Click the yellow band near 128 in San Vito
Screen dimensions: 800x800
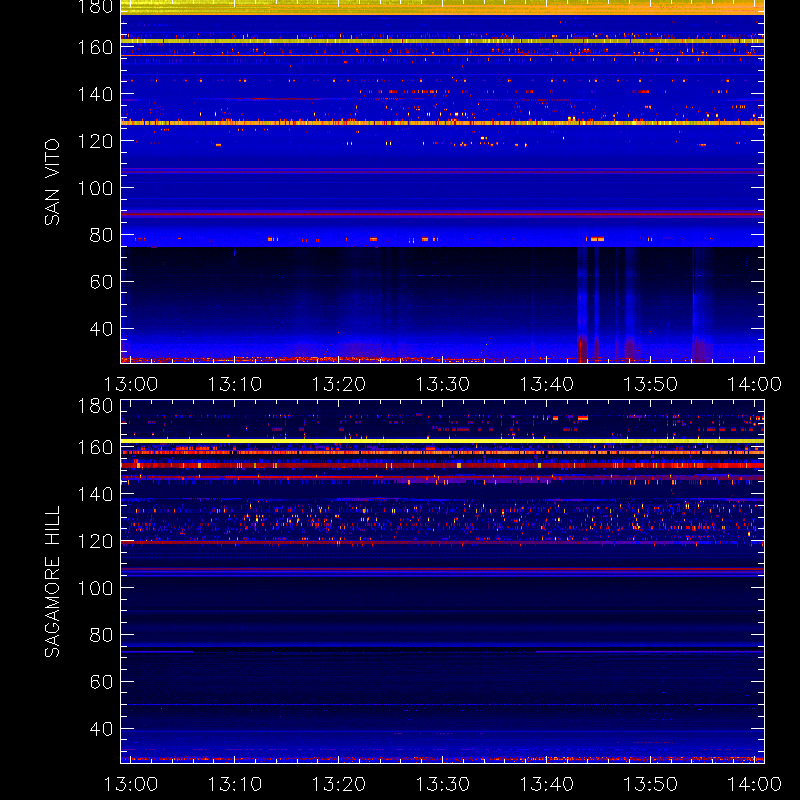tap(442, 123)
